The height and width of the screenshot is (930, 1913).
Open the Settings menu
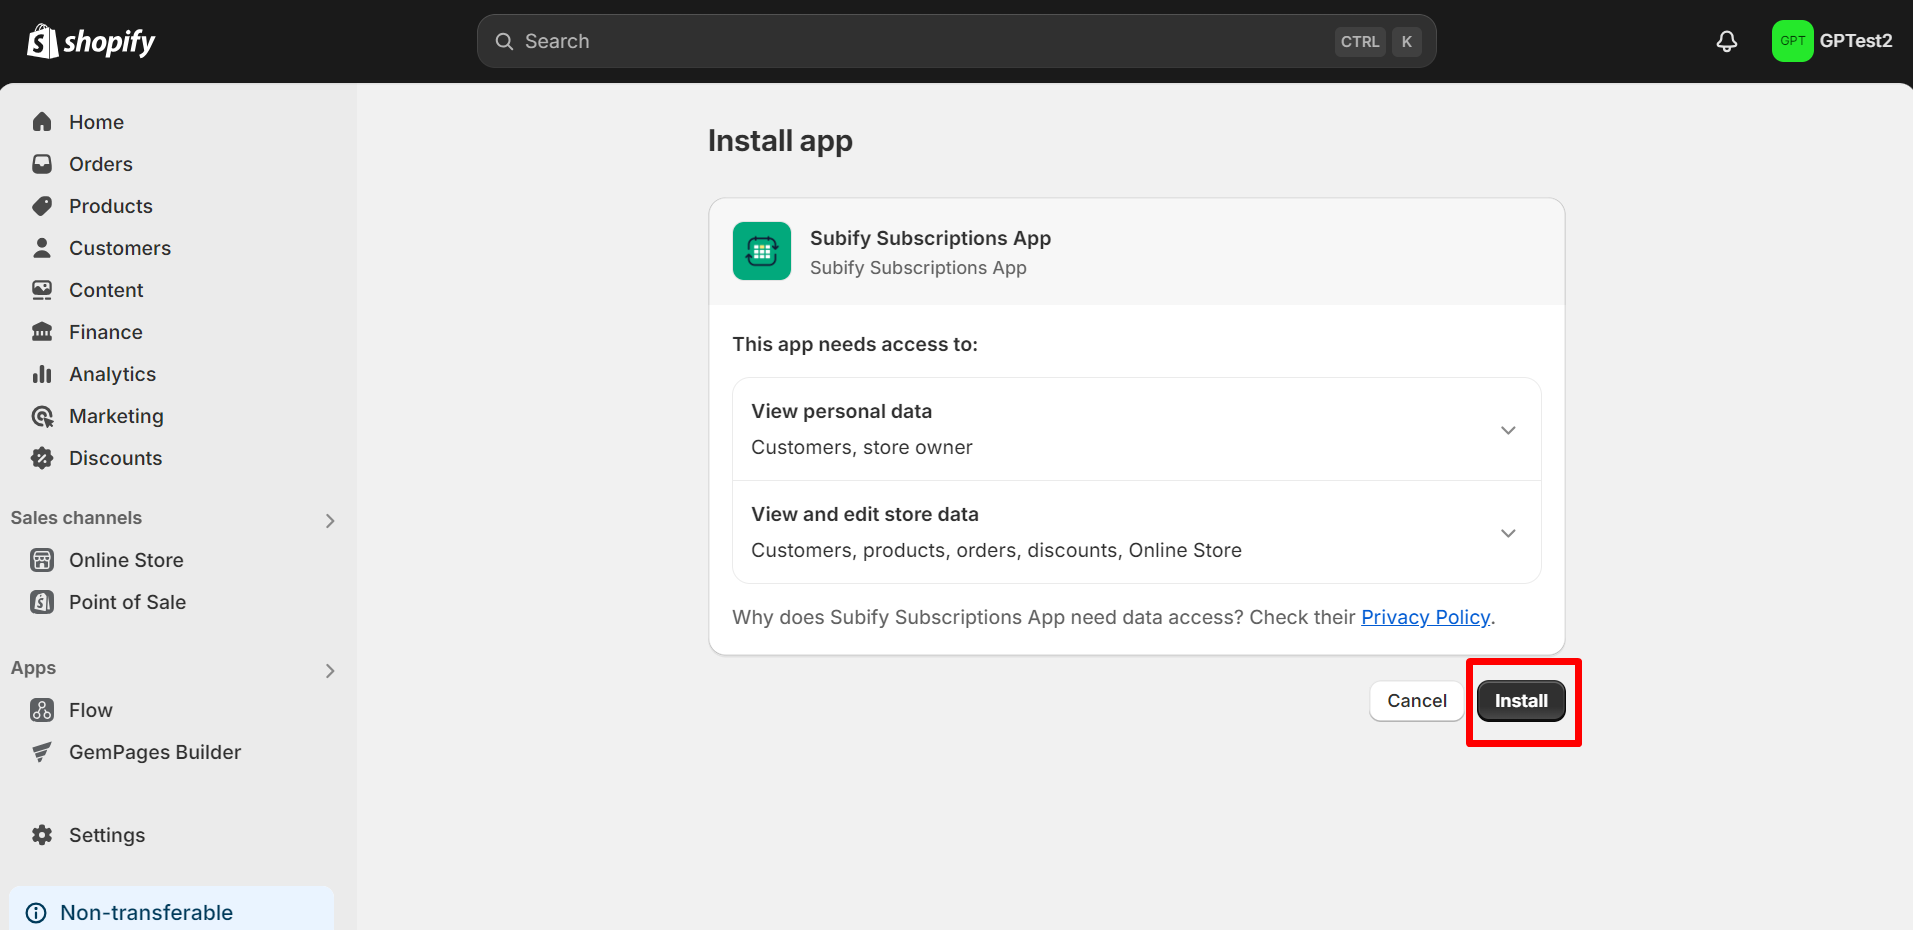[106, 834]
